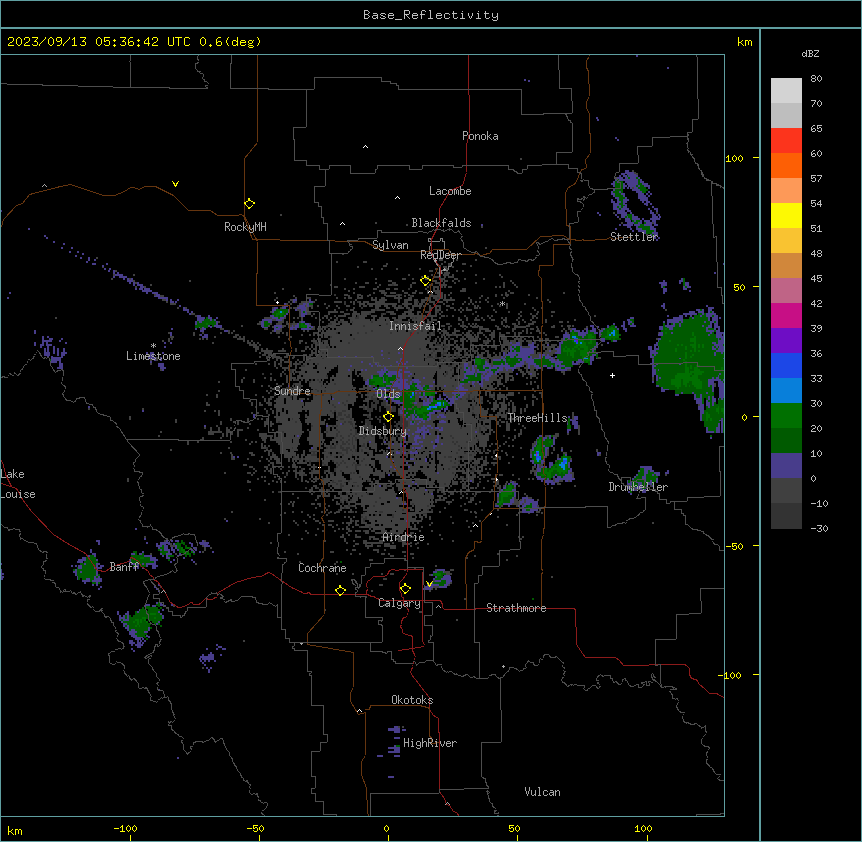Click the 54 dBZ yellow color swatch
The image size is (862, 842).
[x=786, y=215]
